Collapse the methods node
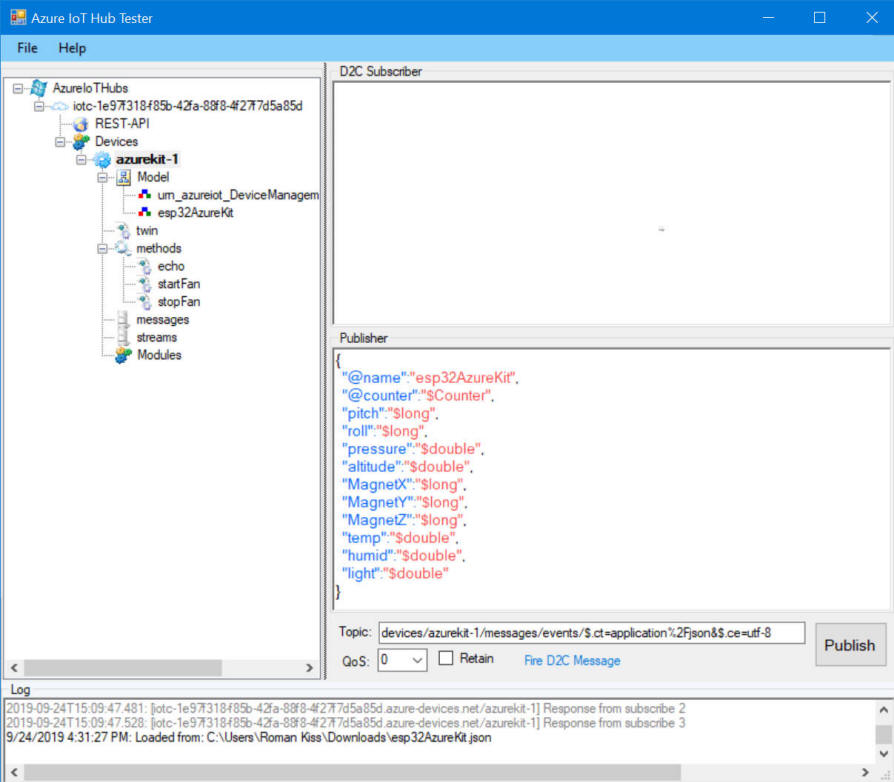The image size is (894, 782). click(102, 249)
